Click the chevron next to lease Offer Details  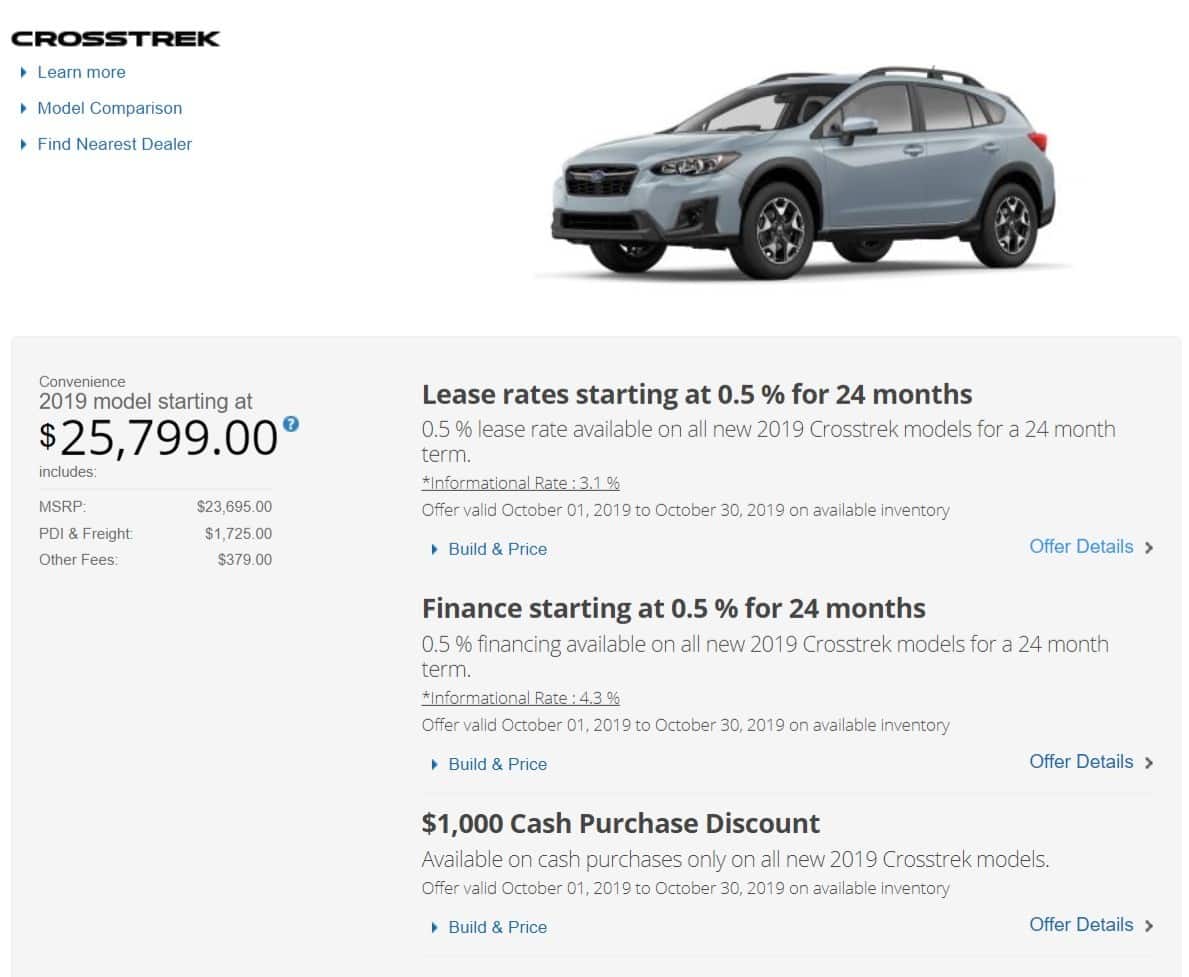1149,548
